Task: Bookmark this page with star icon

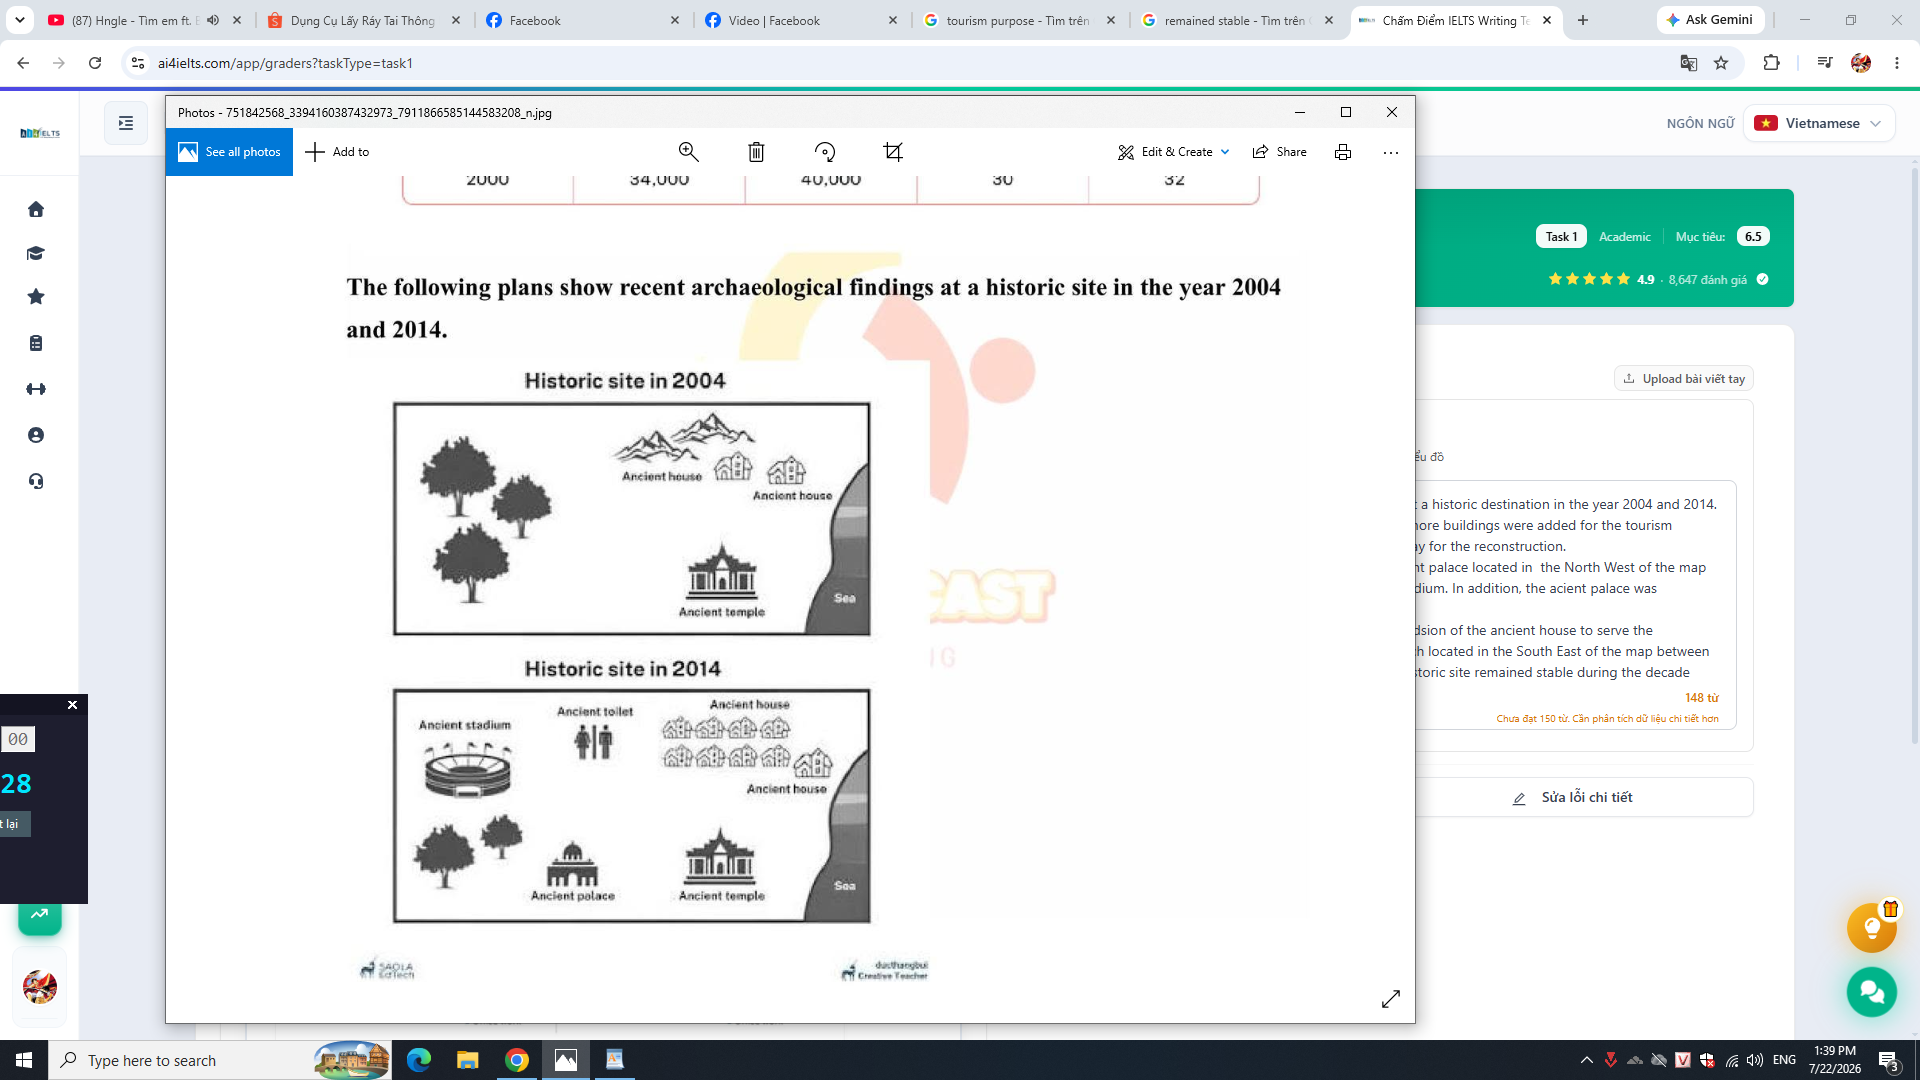Action: (x=1721, y=63)
